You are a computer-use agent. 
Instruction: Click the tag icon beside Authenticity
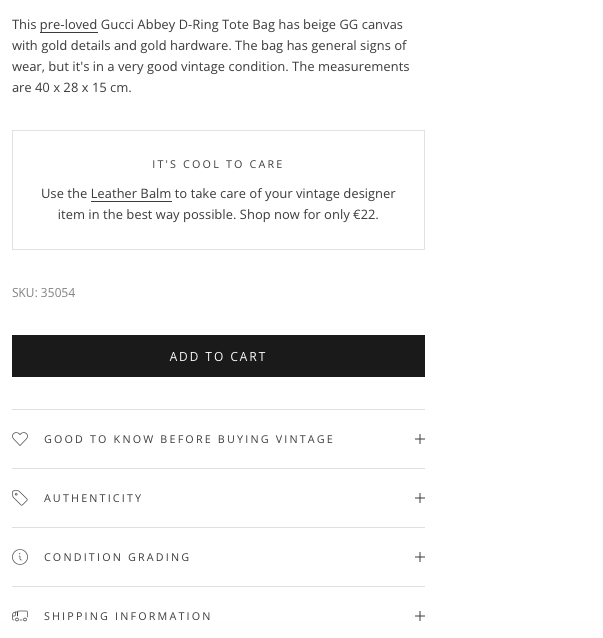[20, 498]
